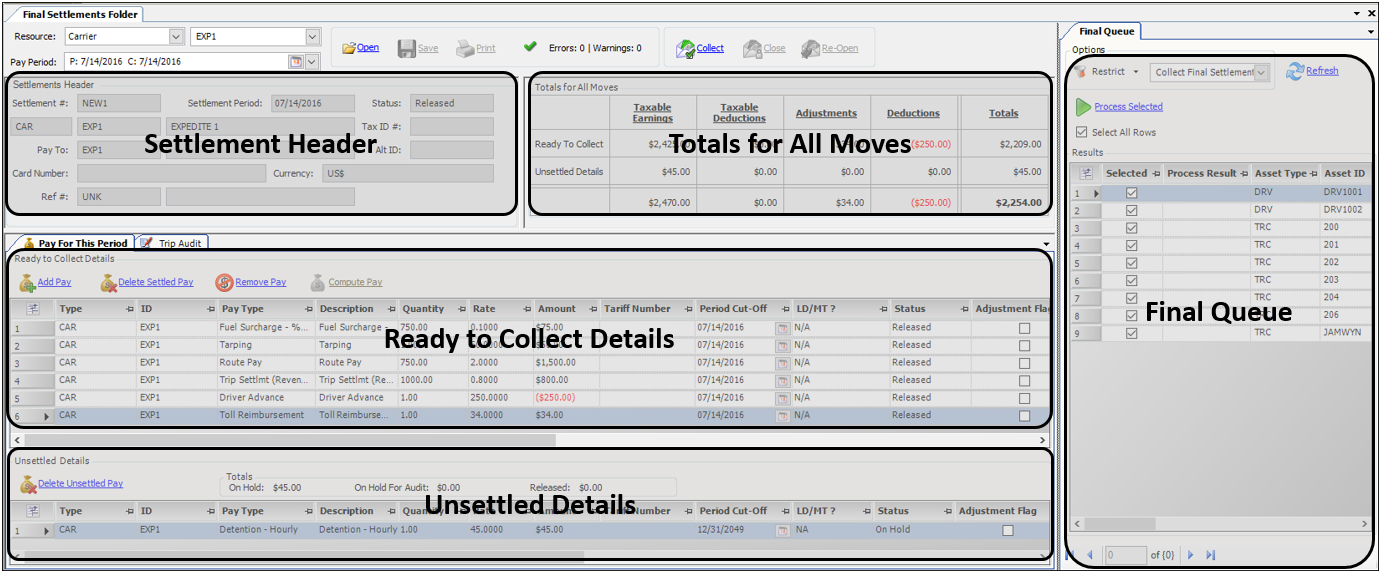Click the Restrict filter icon
This screenshot has height=572, width=1381.
point(1082,72)
